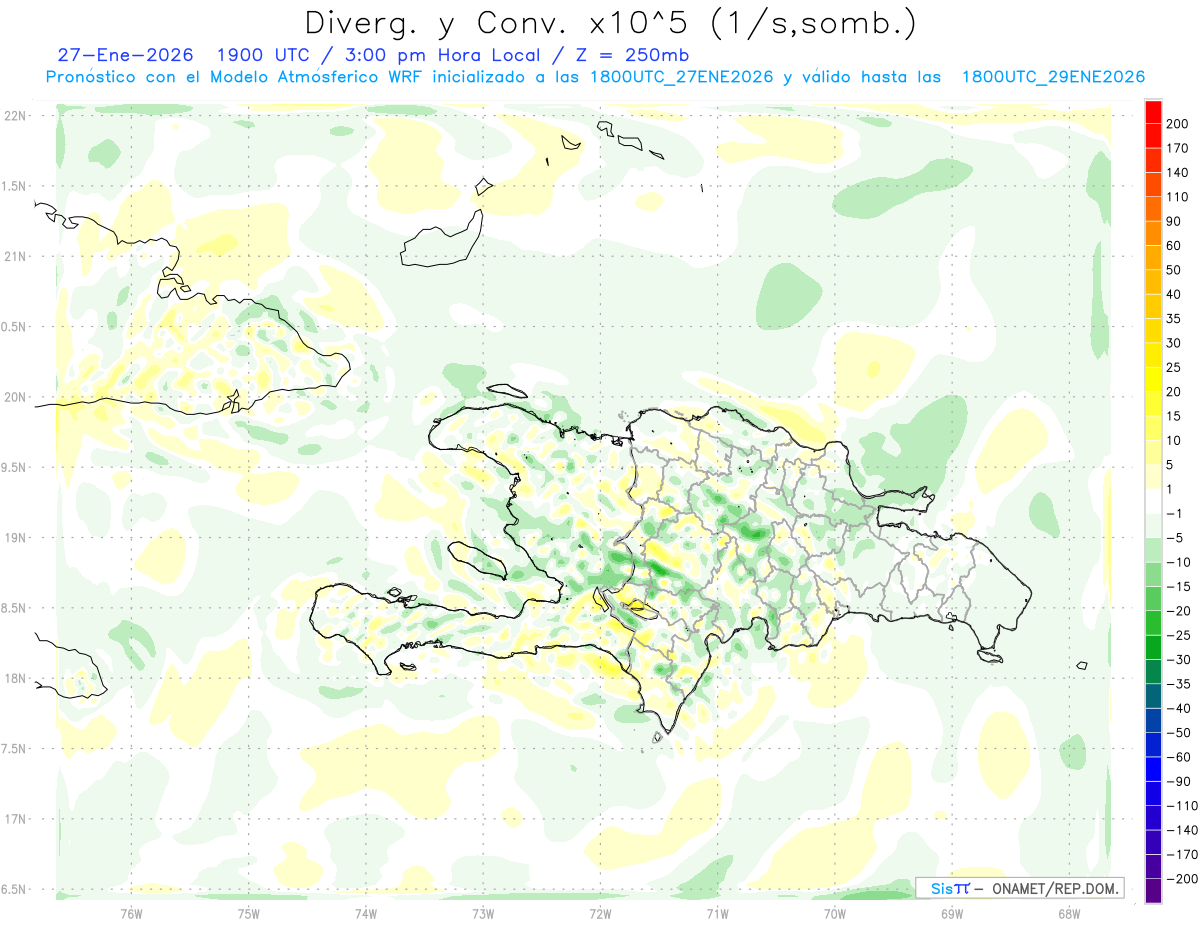Click the longitude label "69W"
The width and height of the screenshot is (1200, 927).
coord(952,914)
